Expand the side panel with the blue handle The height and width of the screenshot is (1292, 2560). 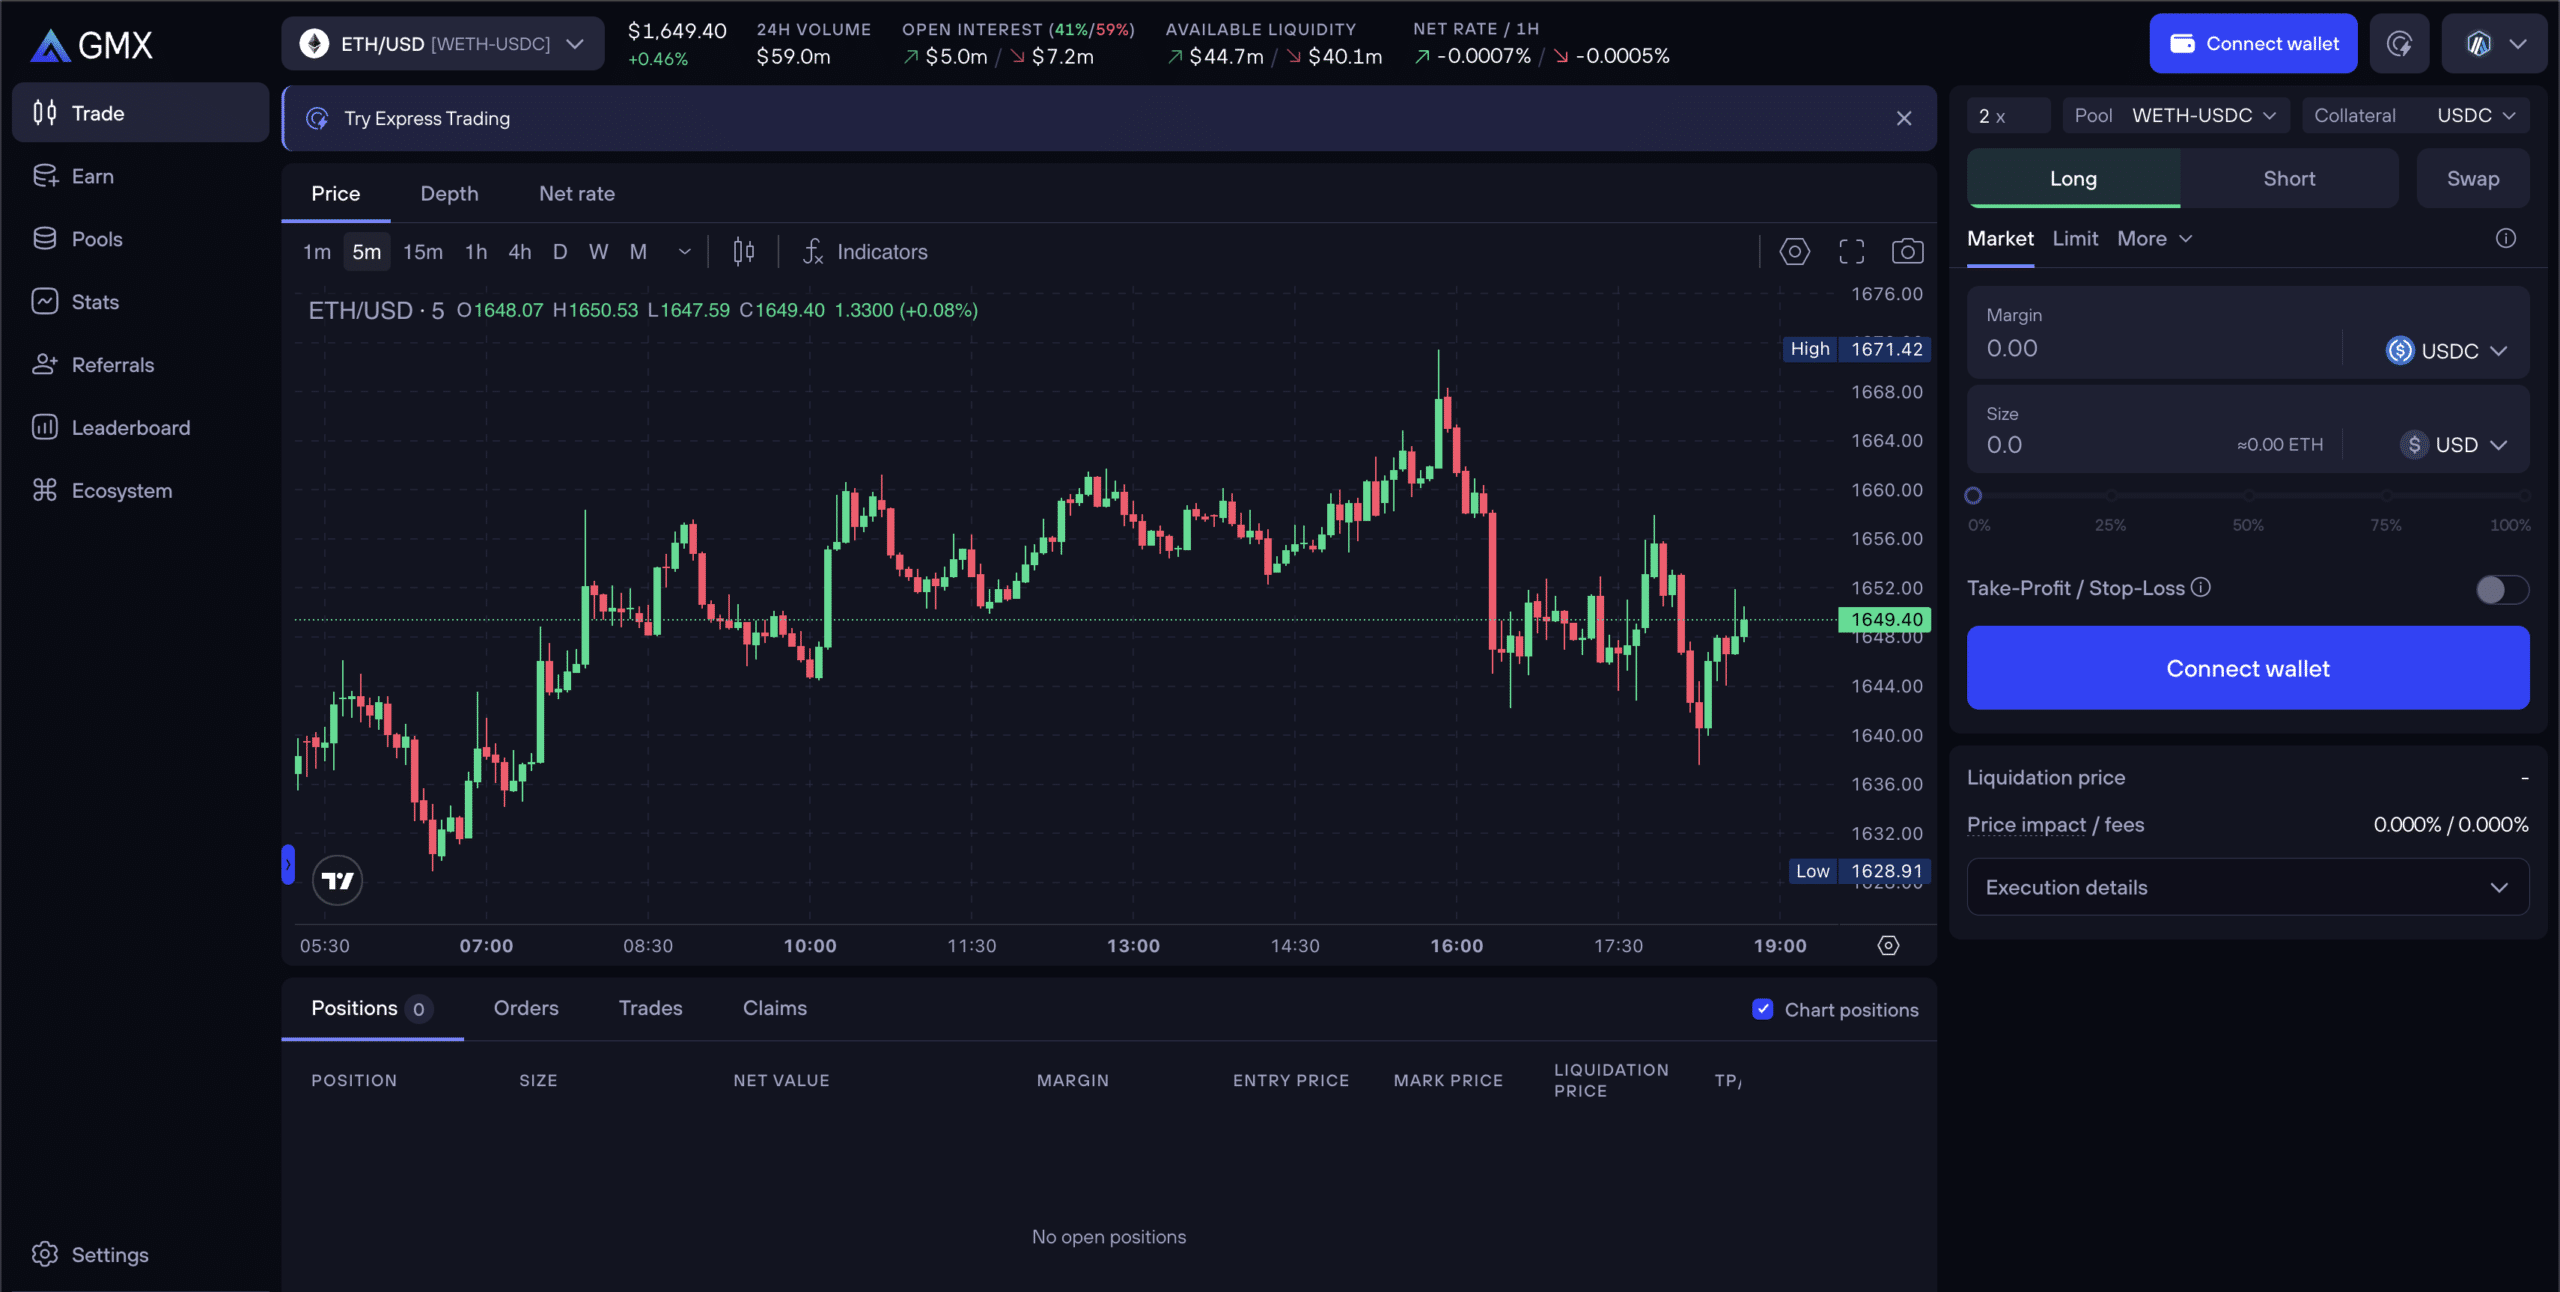288,864
